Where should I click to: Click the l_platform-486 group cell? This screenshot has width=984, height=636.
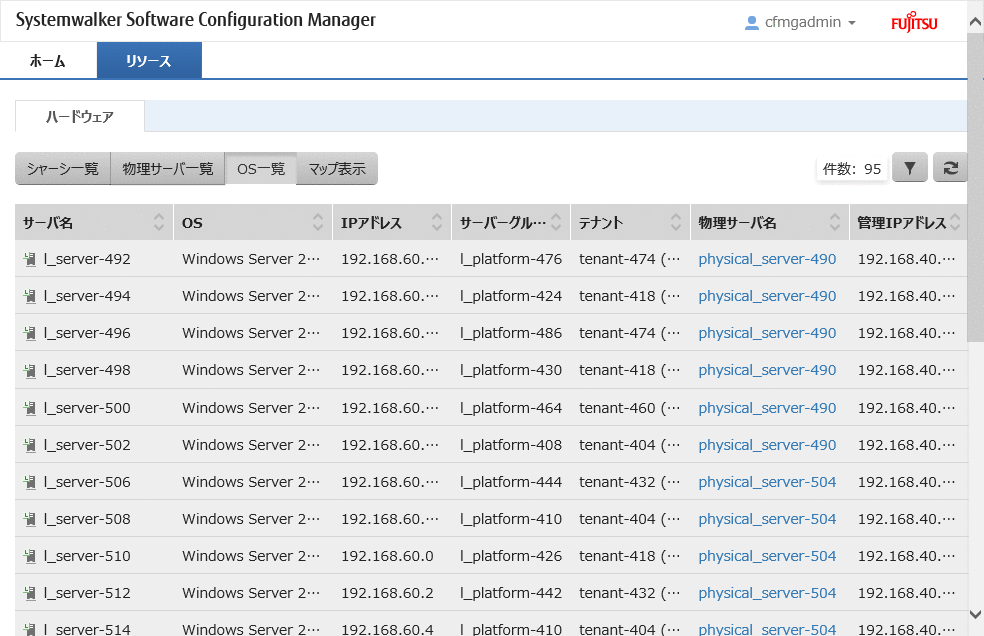[511, 333]
